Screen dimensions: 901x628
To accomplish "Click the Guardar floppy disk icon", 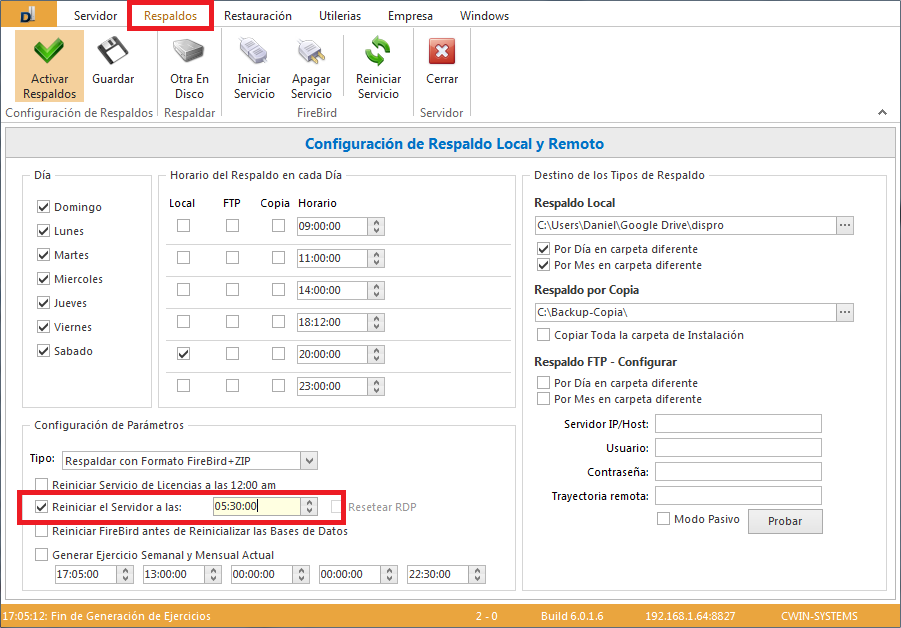I will coord(113,52).
